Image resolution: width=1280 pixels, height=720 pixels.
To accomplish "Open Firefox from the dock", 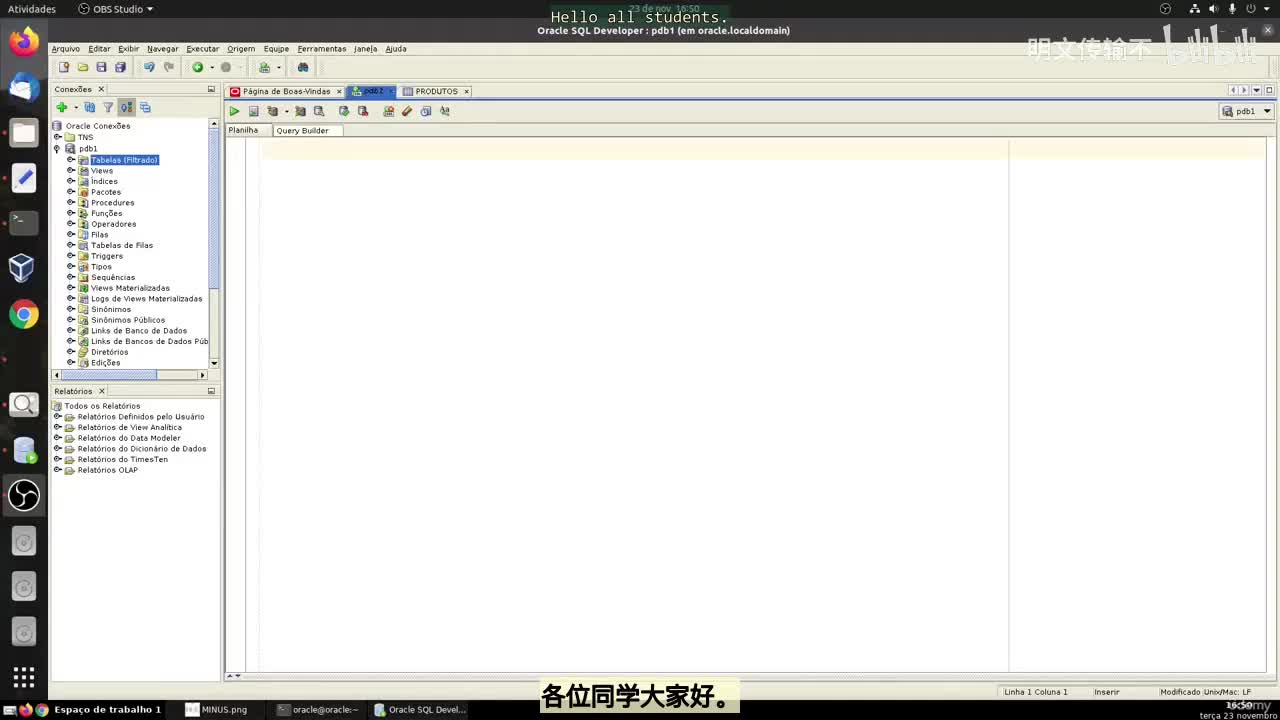I will (x=24, y=42).
